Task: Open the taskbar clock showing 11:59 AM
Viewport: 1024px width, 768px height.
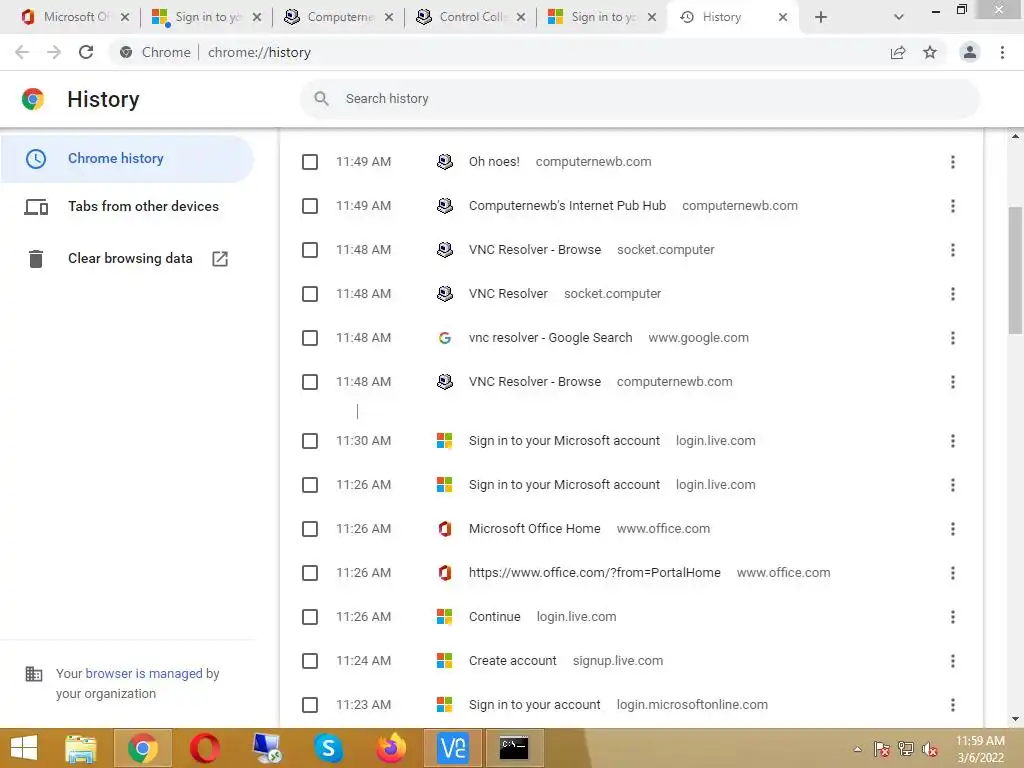Action: (980, 749)
